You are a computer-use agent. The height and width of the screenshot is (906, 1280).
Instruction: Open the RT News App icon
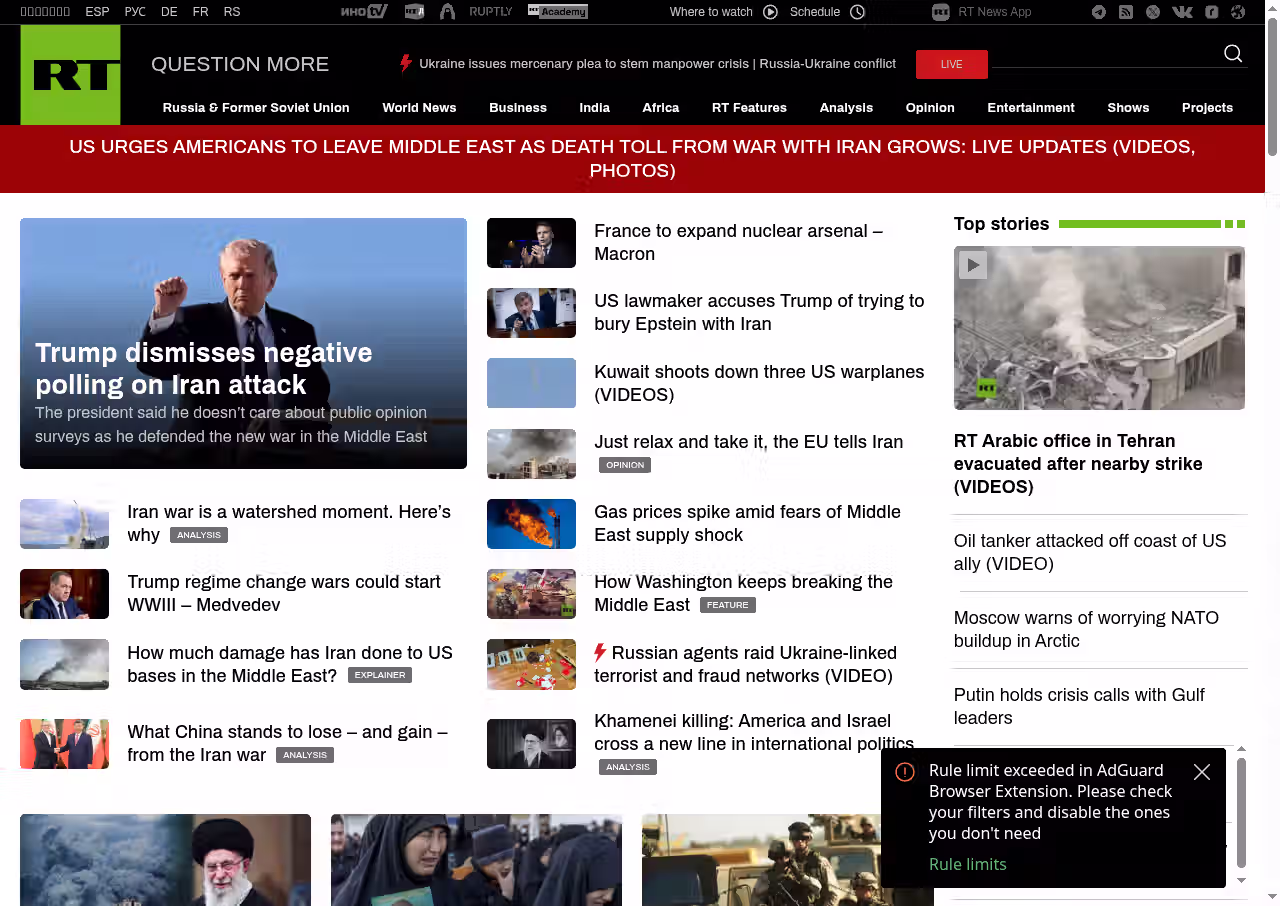(x=940, y=12)
